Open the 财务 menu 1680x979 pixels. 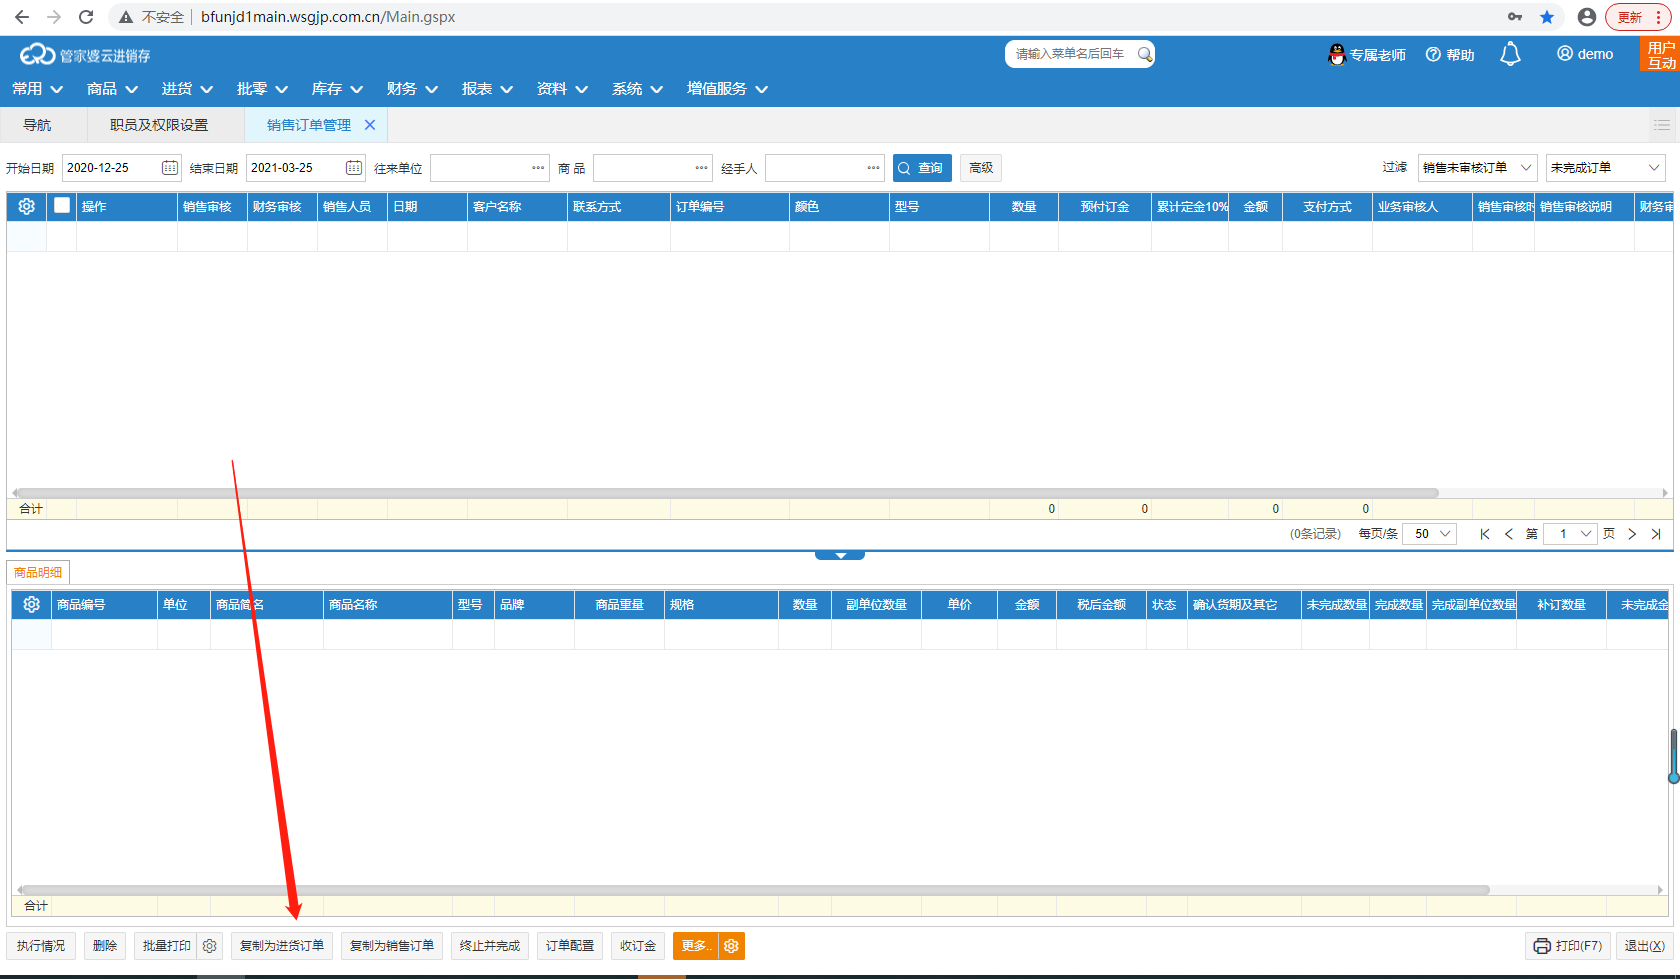(x=412, y=89)
